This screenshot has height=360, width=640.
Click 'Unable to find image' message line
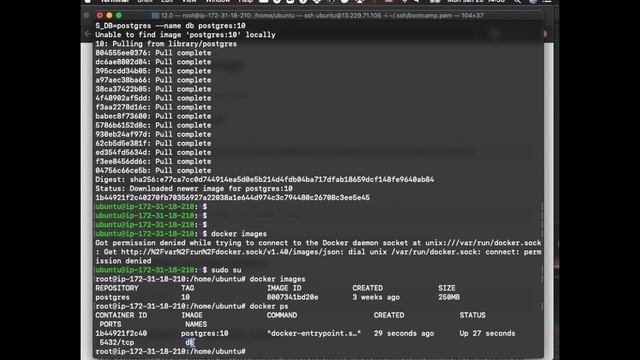point(185,35)
